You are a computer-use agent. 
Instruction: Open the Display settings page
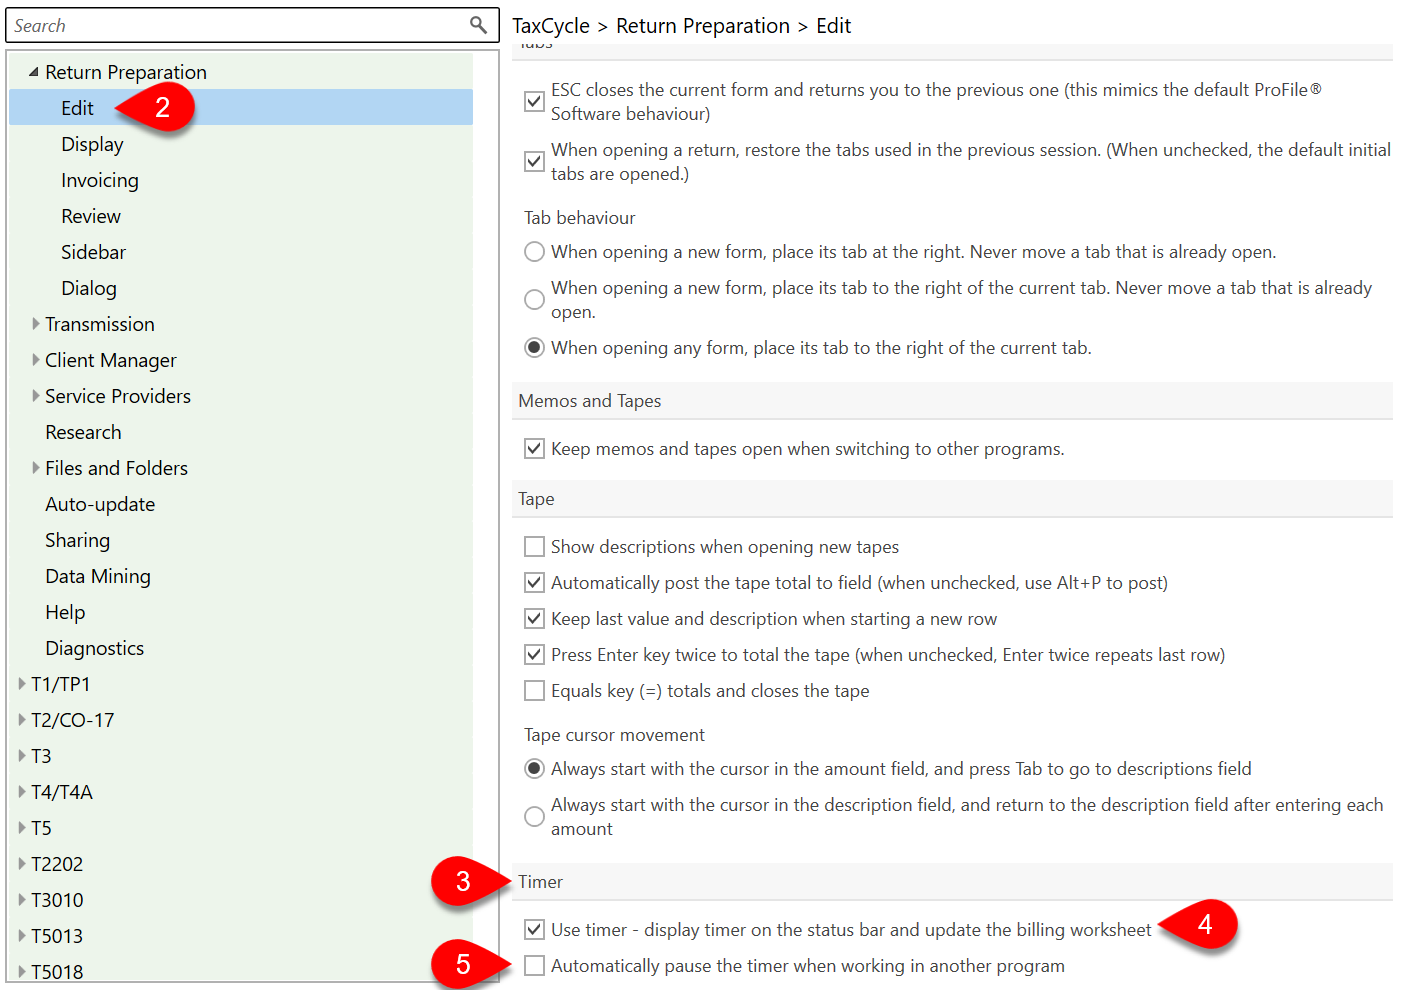coord(92,144)
